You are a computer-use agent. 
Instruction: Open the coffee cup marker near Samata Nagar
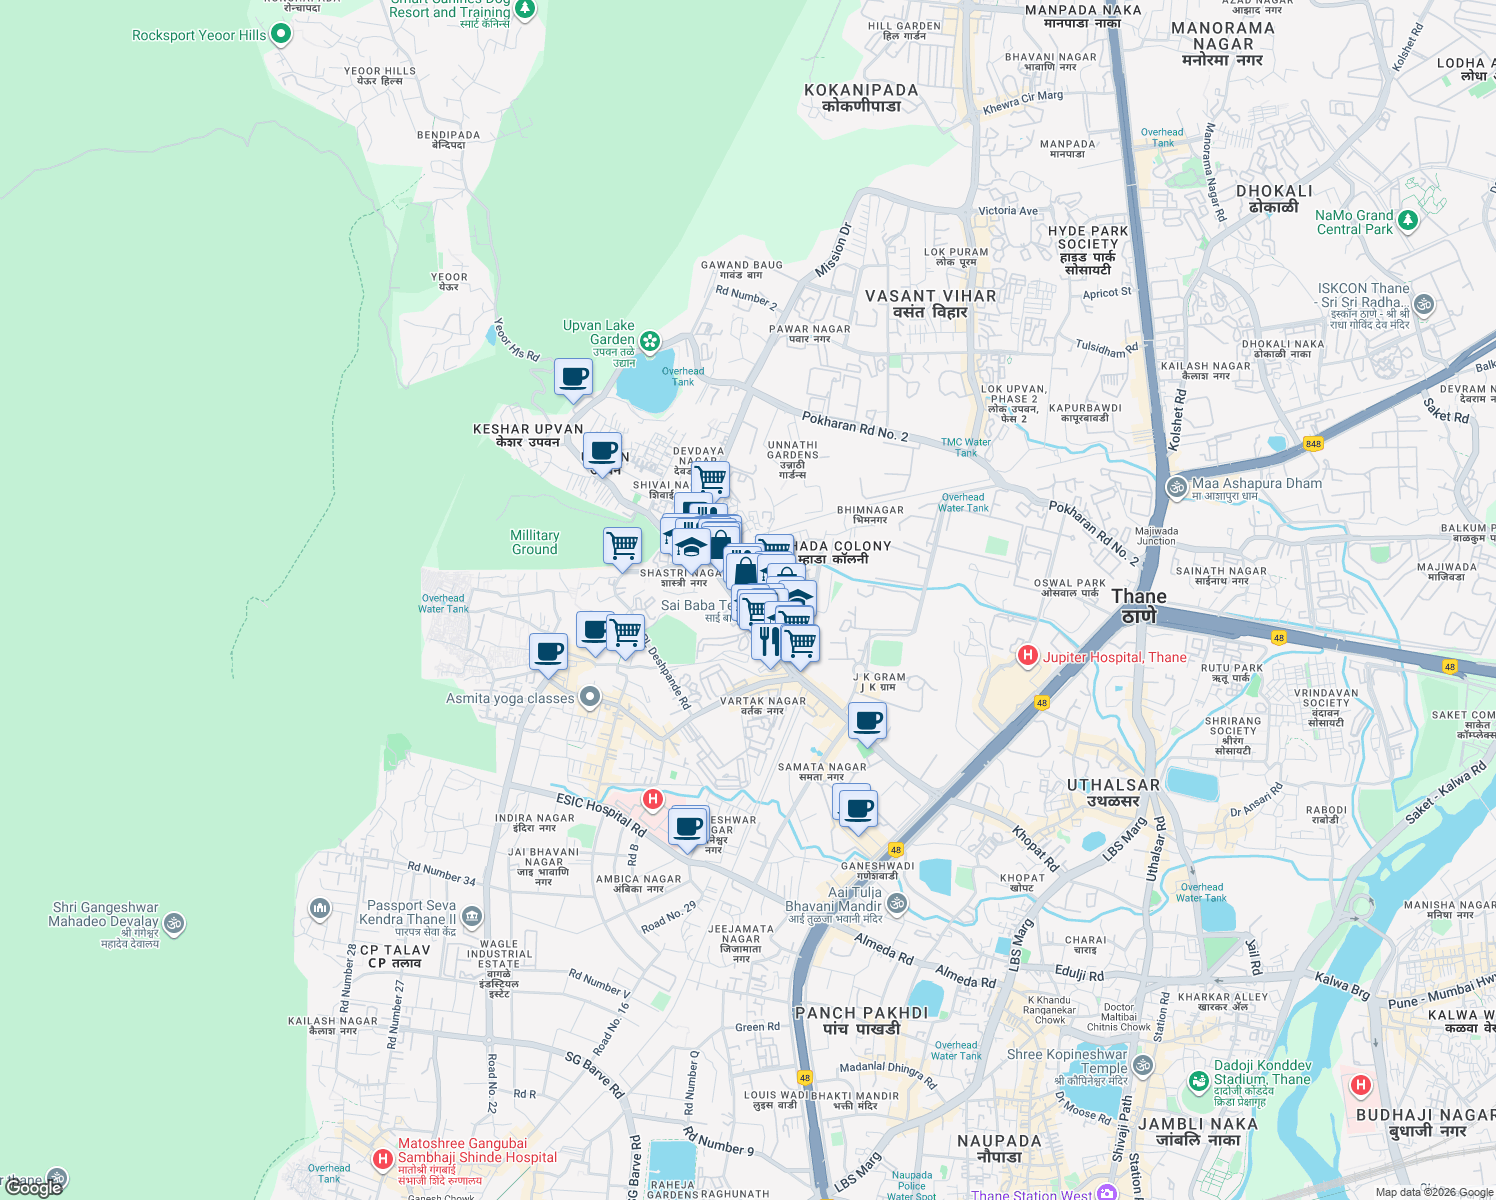(858, 806)
